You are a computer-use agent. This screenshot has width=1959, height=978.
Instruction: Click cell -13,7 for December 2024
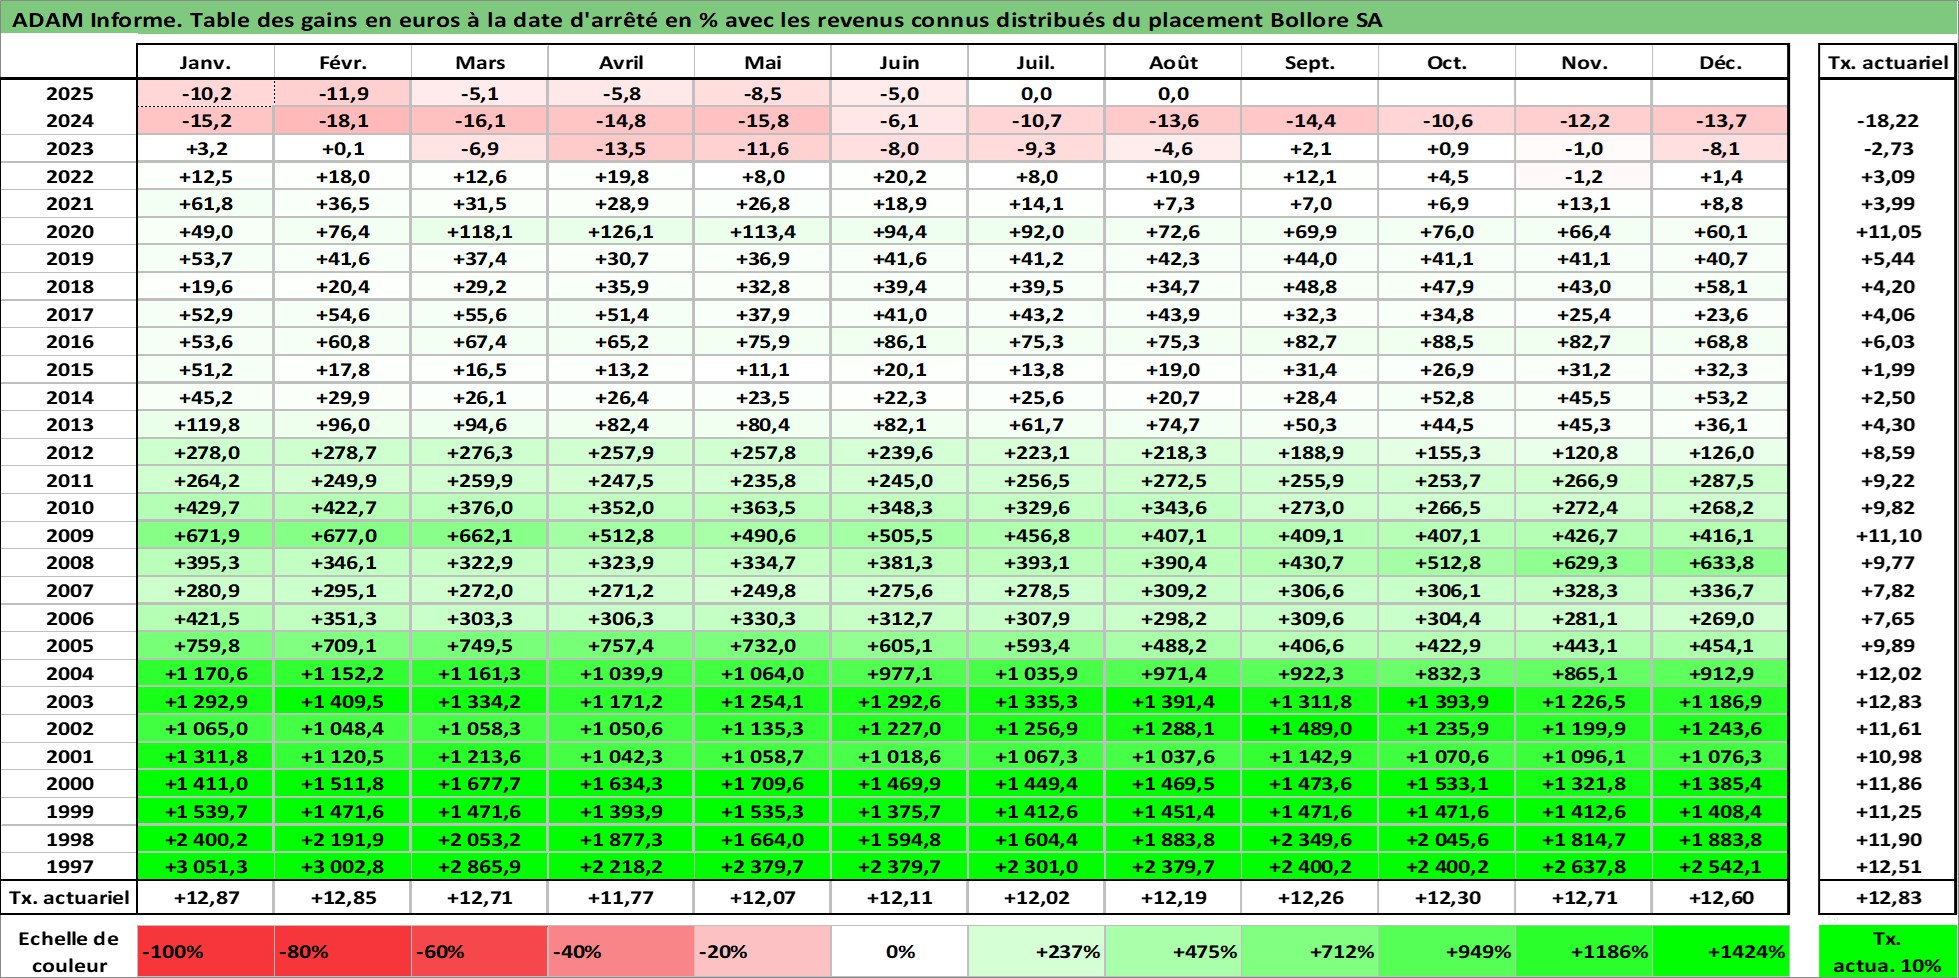pos(1720,121)
